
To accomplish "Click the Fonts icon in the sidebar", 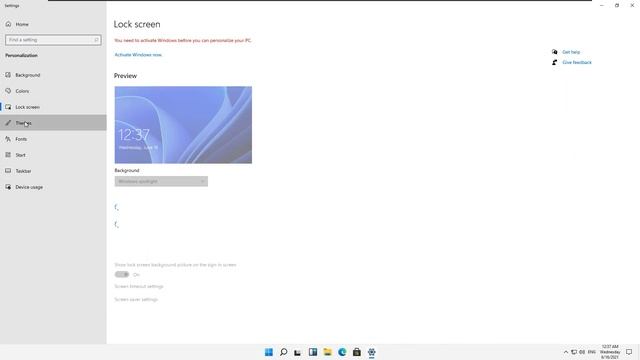I will pos(8,139).
